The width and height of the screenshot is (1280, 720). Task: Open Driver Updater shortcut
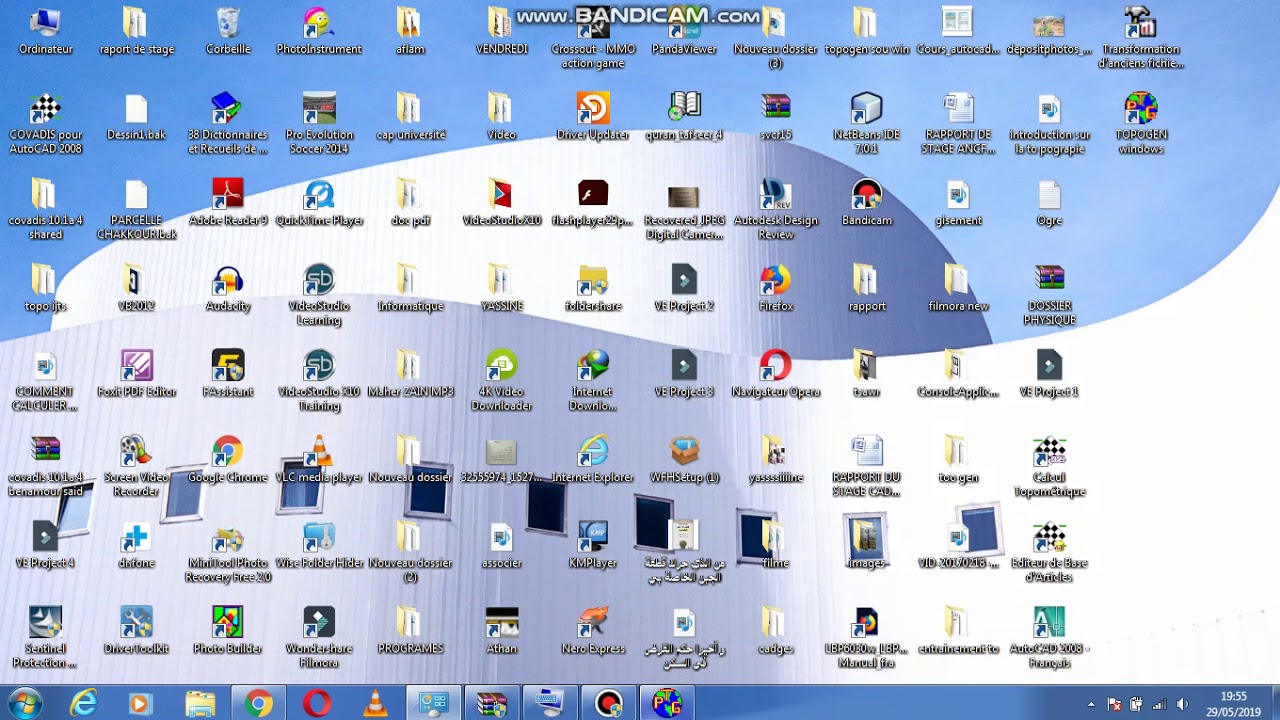[593, 116]
